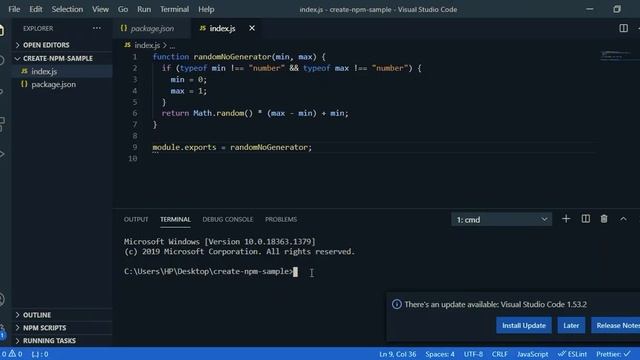
Task: Click the ESLint status bar item
Action: [572, 354]
